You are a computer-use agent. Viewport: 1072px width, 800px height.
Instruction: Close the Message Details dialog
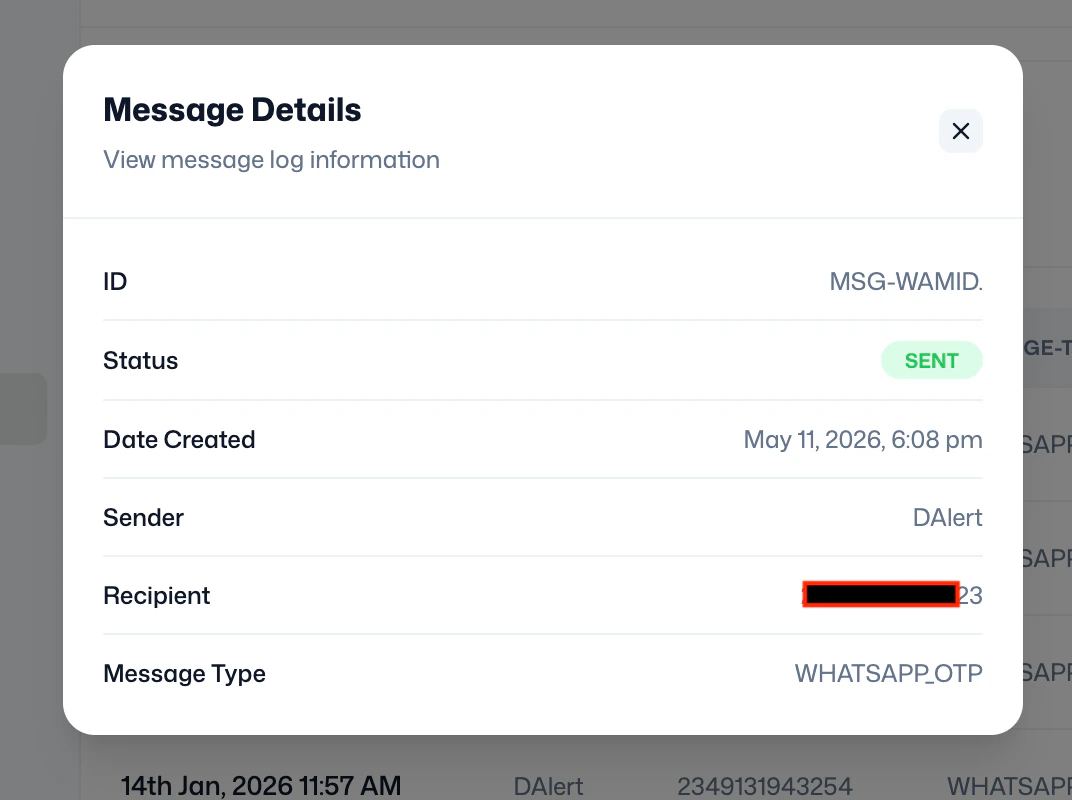[x=961, y=131]
